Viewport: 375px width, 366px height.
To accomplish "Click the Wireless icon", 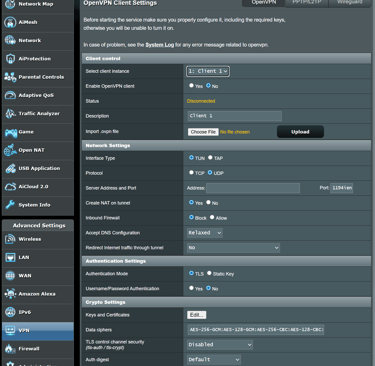I will pyautogui.click(x=10, y=239).
